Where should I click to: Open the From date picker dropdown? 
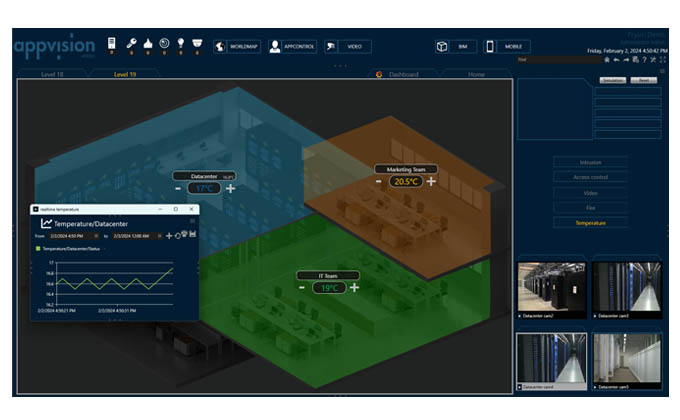point(96,235)
